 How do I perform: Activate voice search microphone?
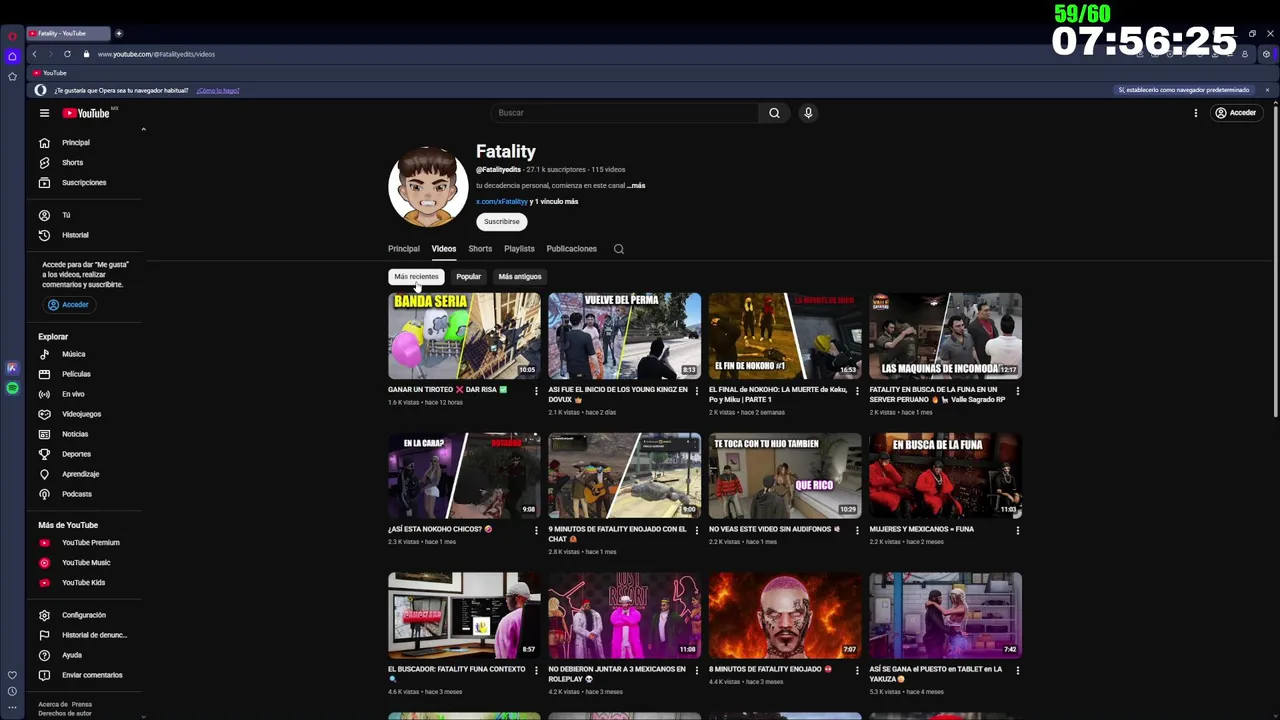click(x=808, y=113)
